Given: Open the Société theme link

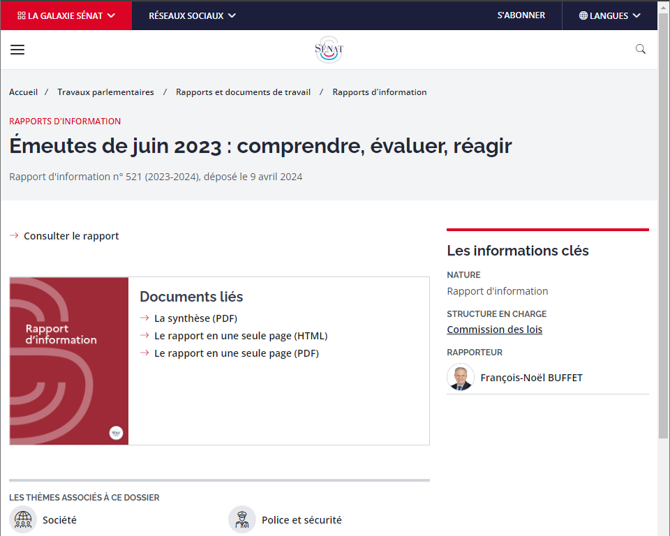Looking at the screenshot, I should (59, 520).
